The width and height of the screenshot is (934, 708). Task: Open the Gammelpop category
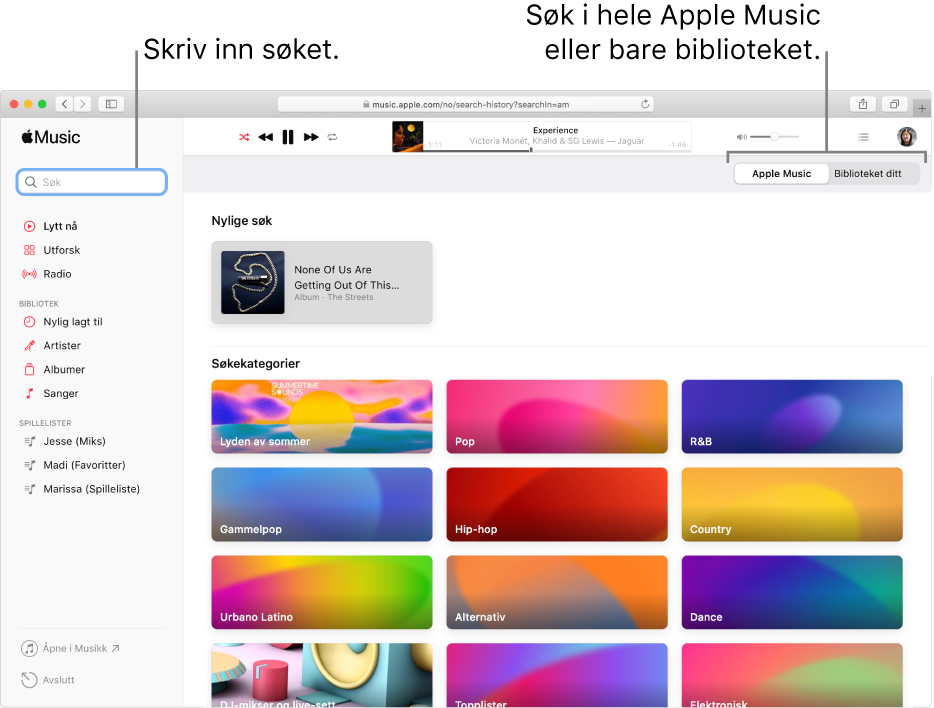point(322,504)
